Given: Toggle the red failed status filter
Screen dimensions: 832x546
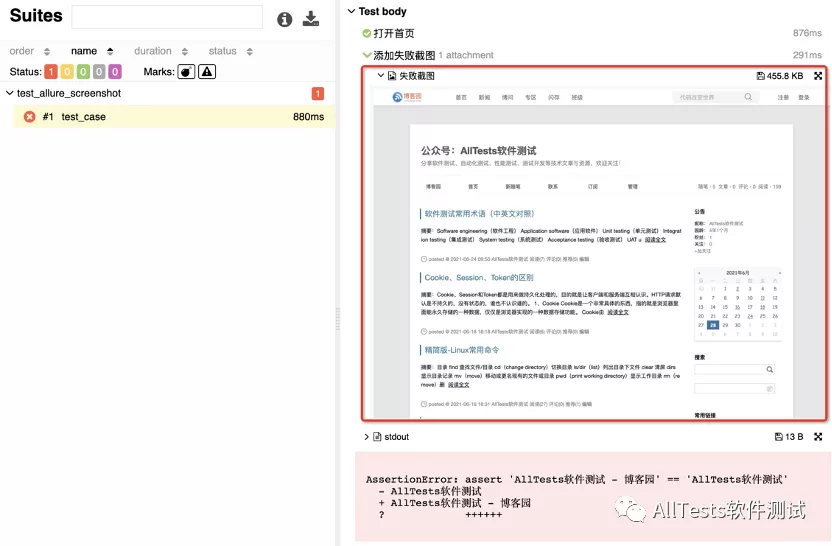Looking at the screenshot, I should [51, 72].
